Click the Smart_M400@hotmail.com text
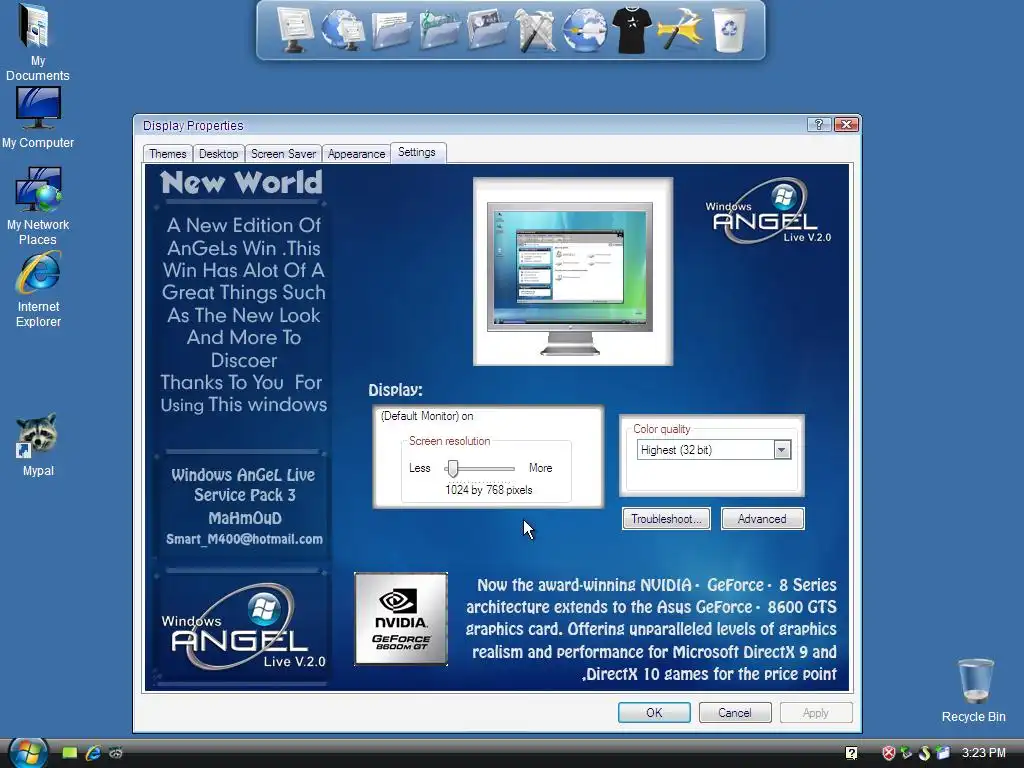1024x768 pixels. 244,539
